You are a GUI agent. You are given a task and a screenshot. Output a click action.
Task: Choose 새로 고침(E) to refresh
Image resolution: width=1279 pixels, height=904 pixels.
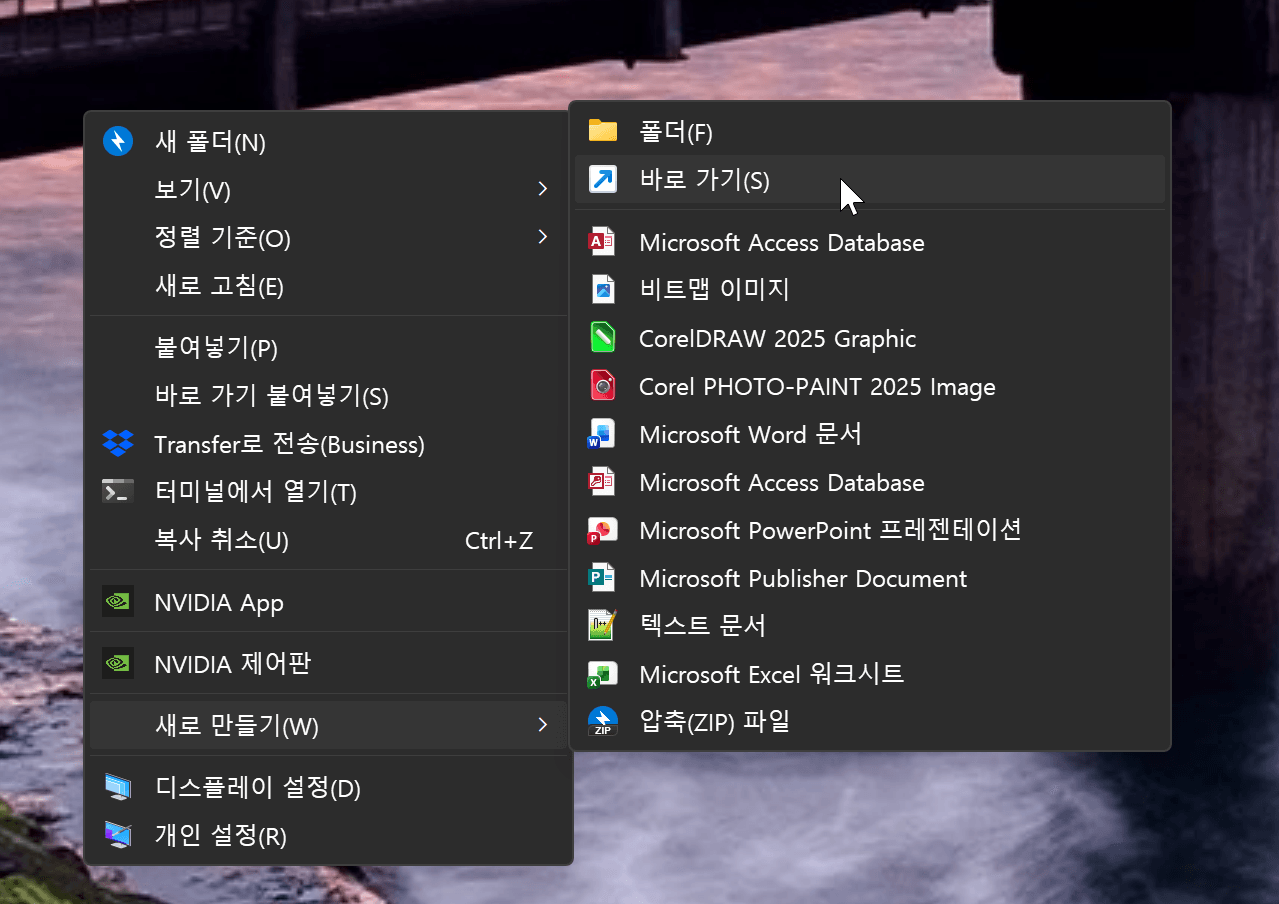(329, 287)
